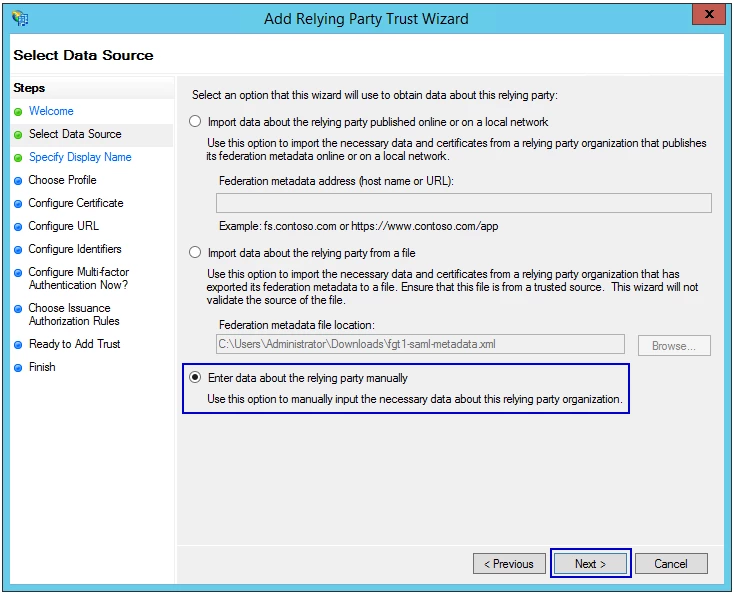This screenshot has height=596, width=734.
Task: Click the Federation metadata address field
Action: (464, 203)
